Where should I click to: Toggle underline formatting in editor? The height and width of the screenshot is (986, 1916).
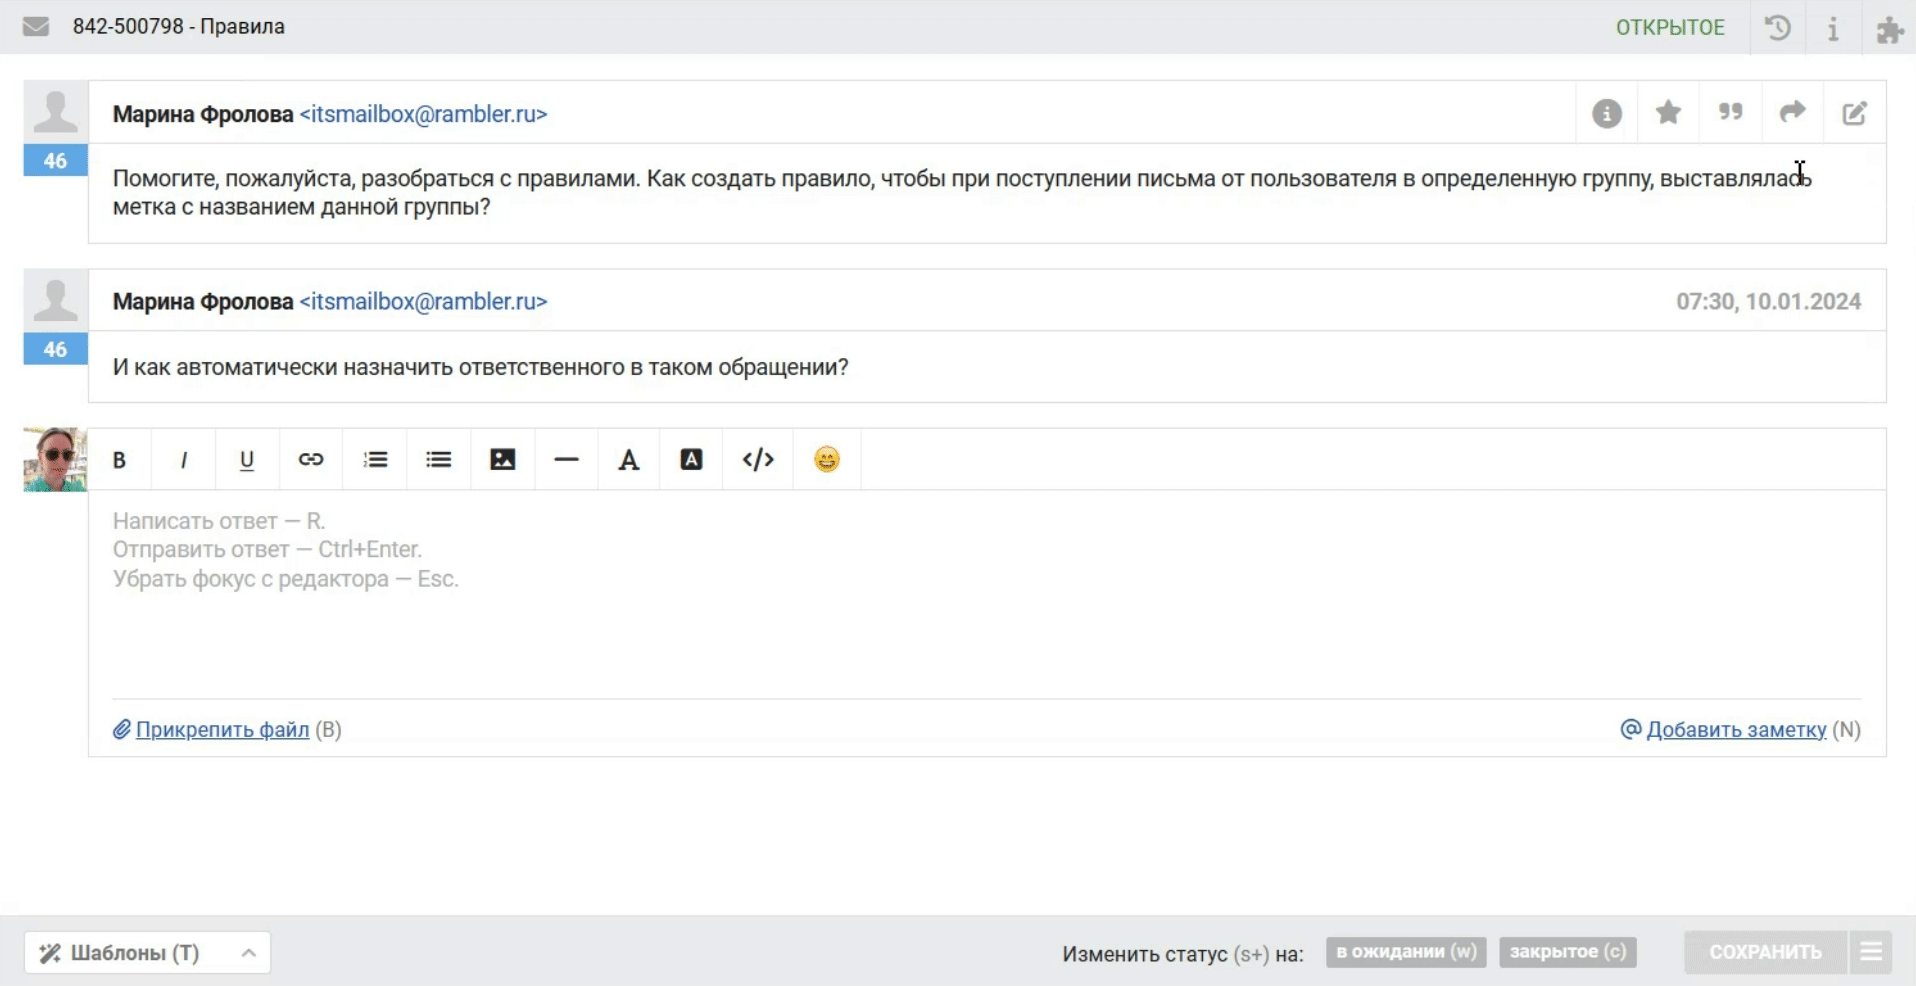[x=247, y=460]
